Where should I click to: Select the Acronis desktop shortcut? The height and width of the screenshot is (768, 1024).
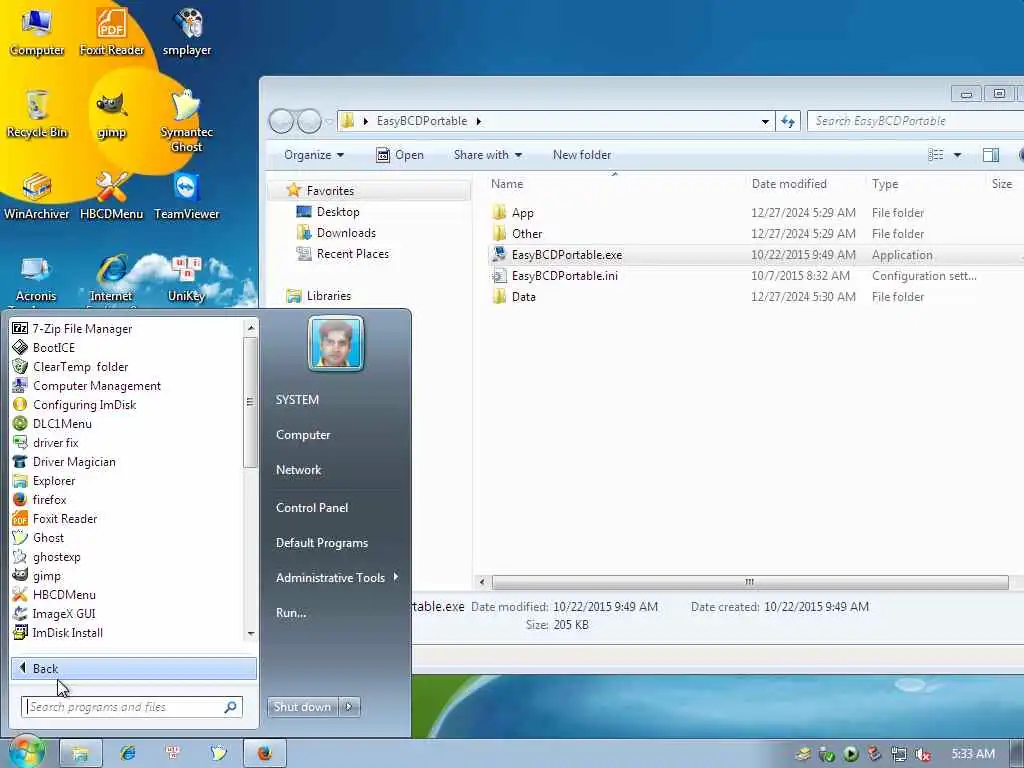tap(37, 280)
